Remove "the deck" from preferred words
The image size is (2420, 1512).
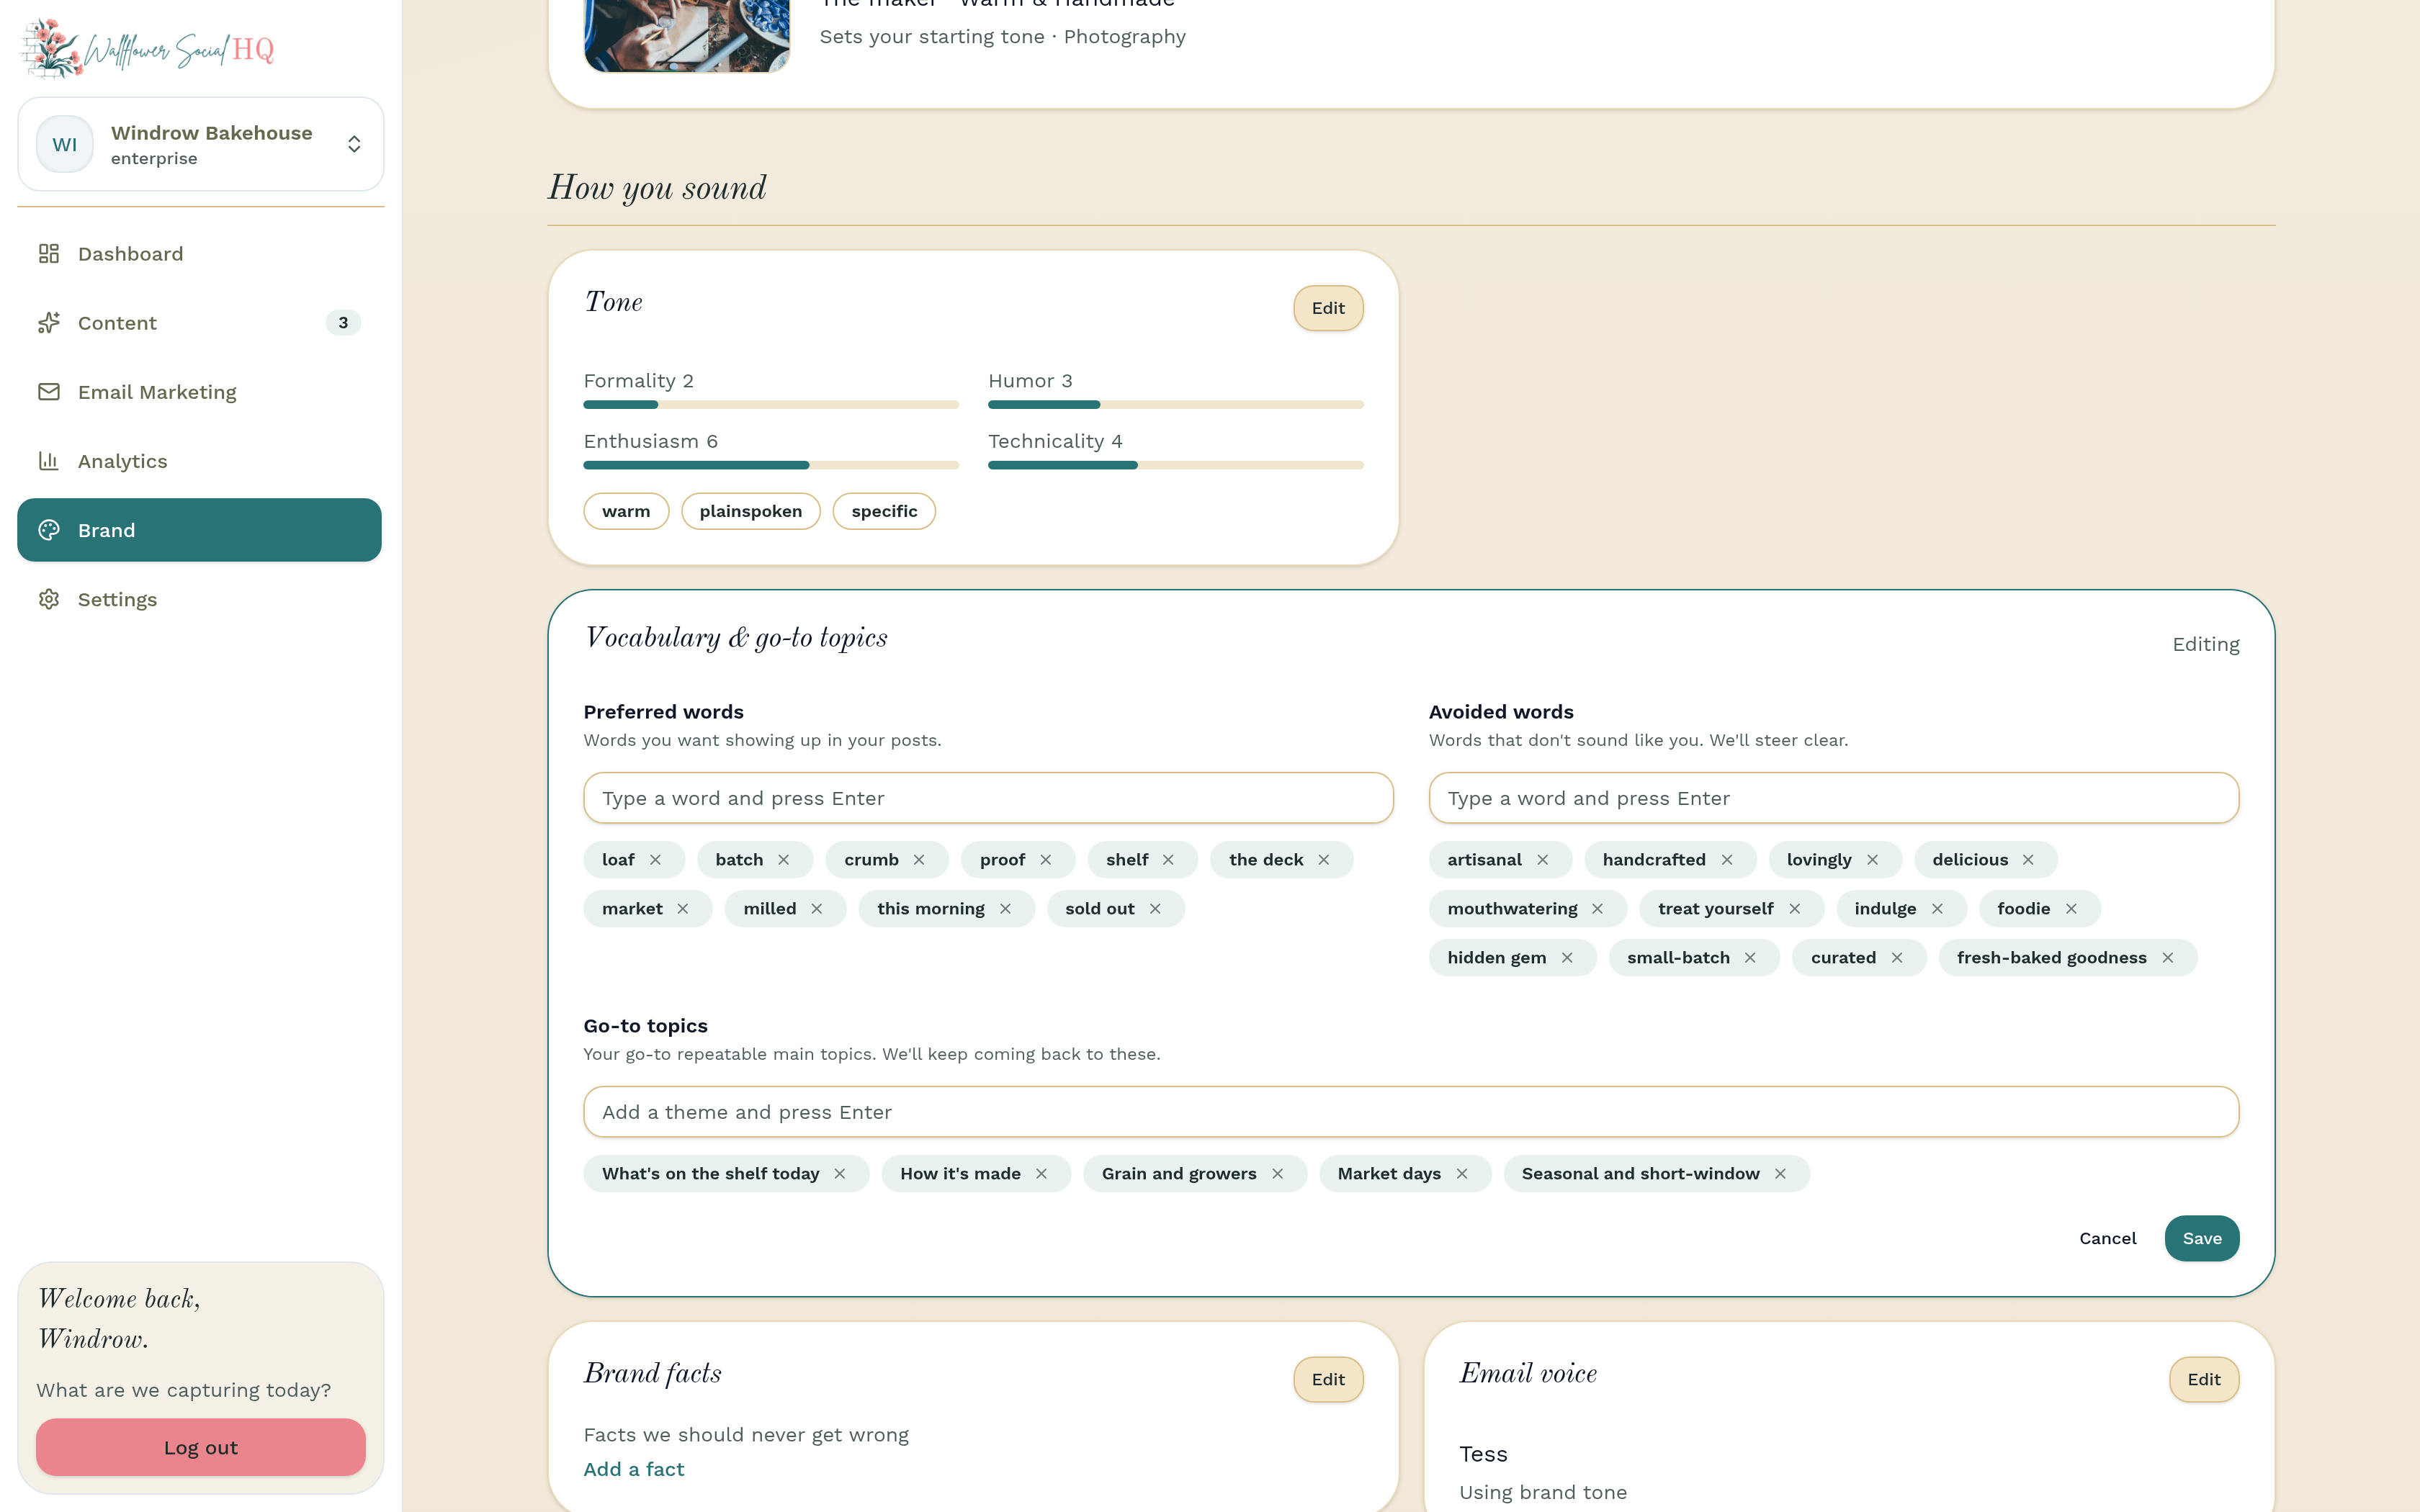(1324, 860)
